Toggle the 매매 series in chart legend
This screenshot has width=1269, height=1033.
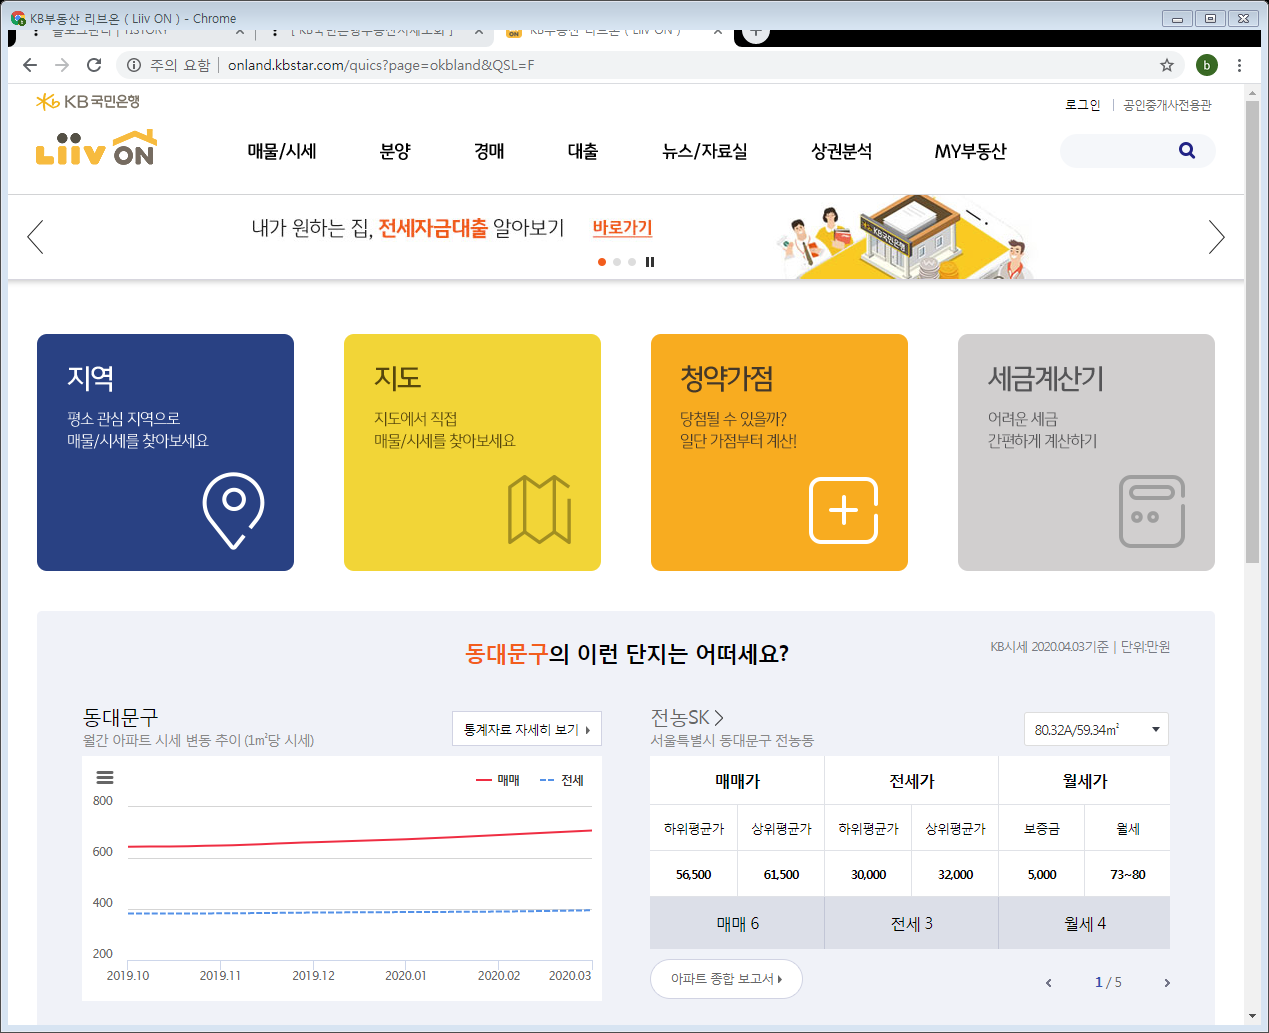point(498,780)
